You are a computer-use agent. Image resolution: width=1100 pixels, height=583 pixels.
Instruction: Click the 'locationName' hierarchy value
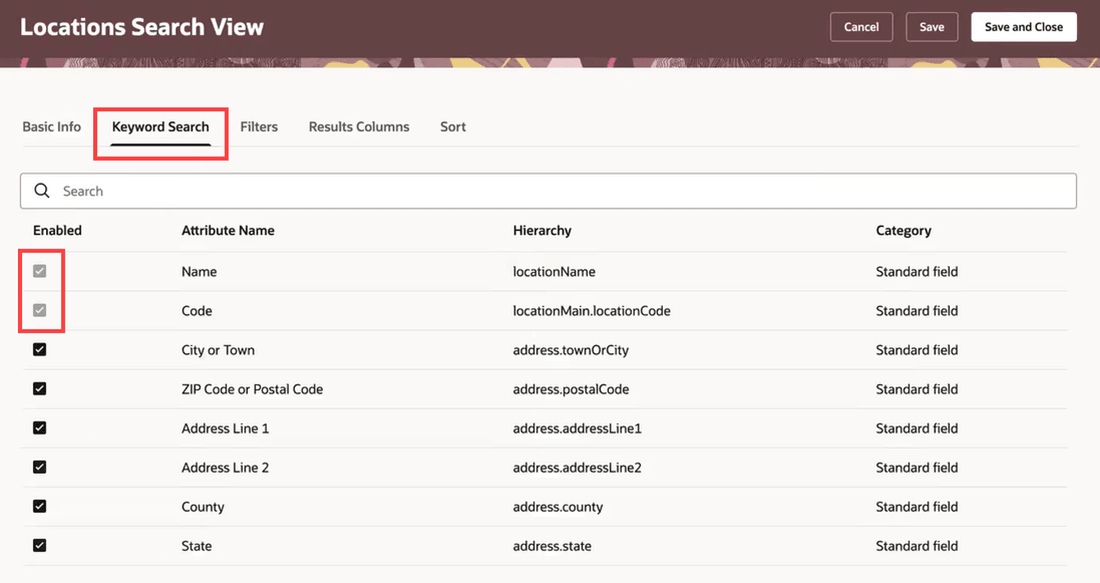tap(554, 272)
